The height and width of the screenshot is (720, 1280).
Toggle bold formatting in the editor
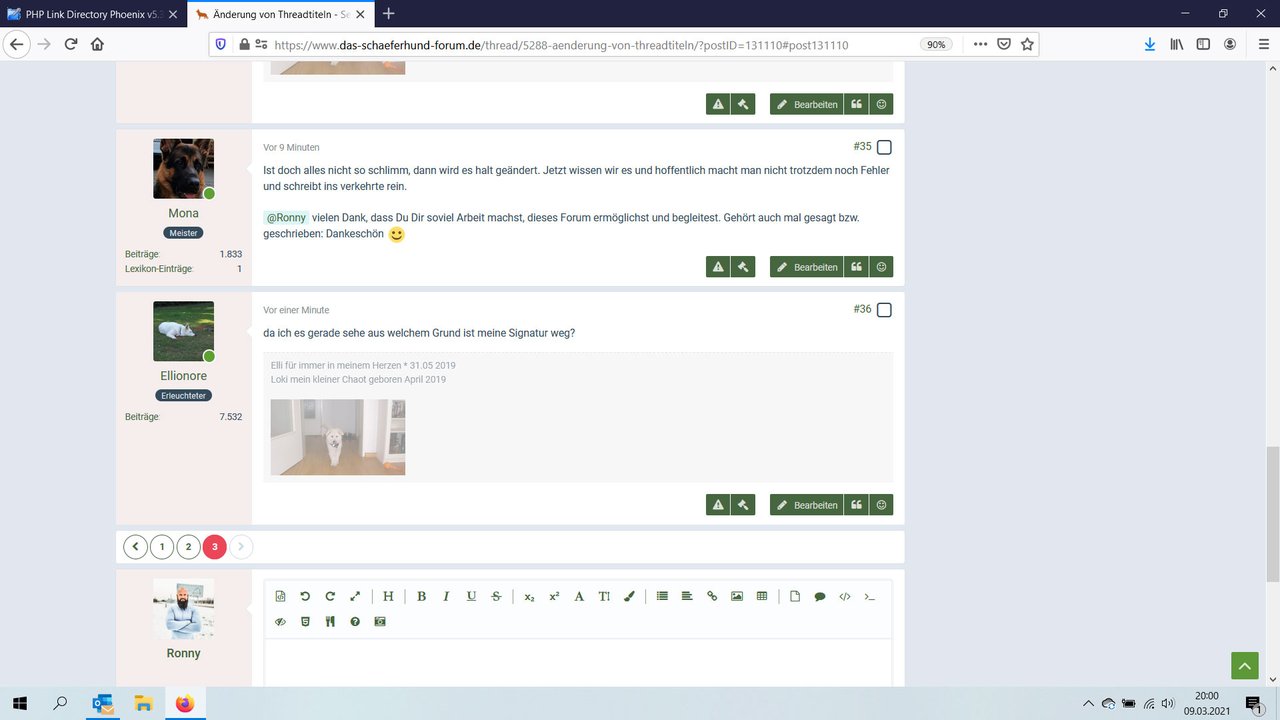(x=421, y=597)
